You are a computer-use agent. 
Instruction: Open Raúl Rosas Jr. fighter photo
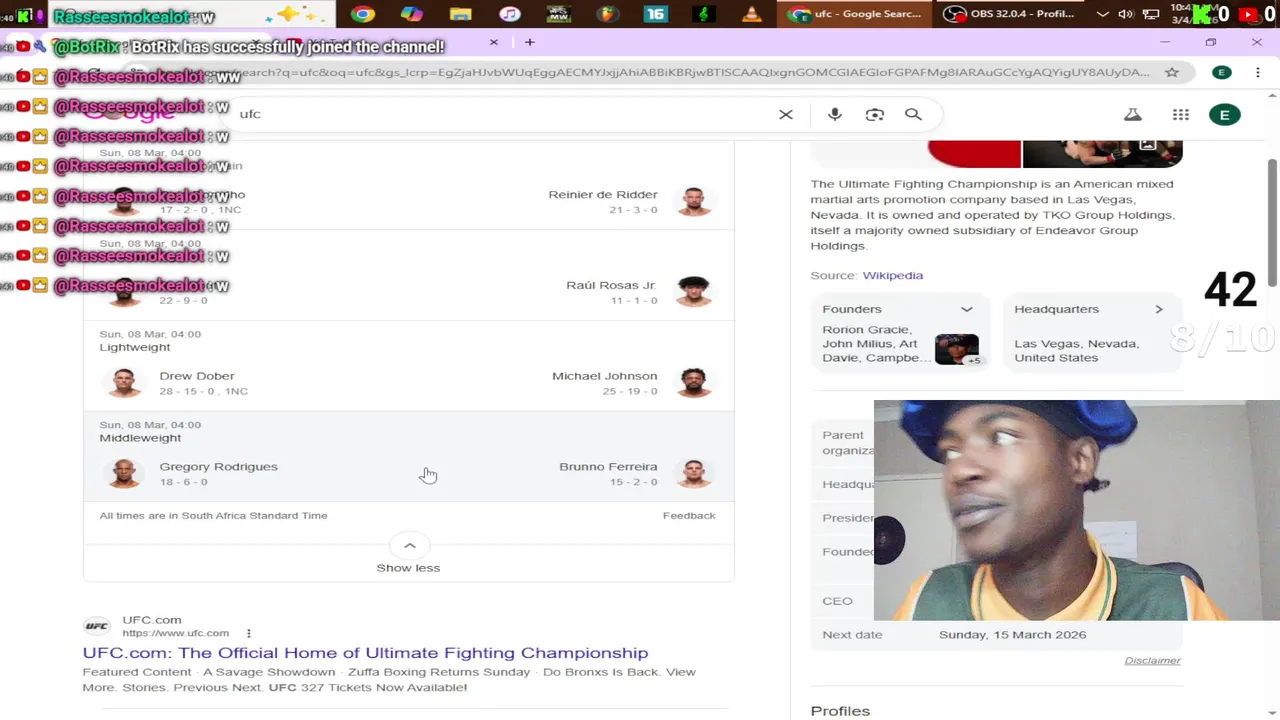click(694, 292)
